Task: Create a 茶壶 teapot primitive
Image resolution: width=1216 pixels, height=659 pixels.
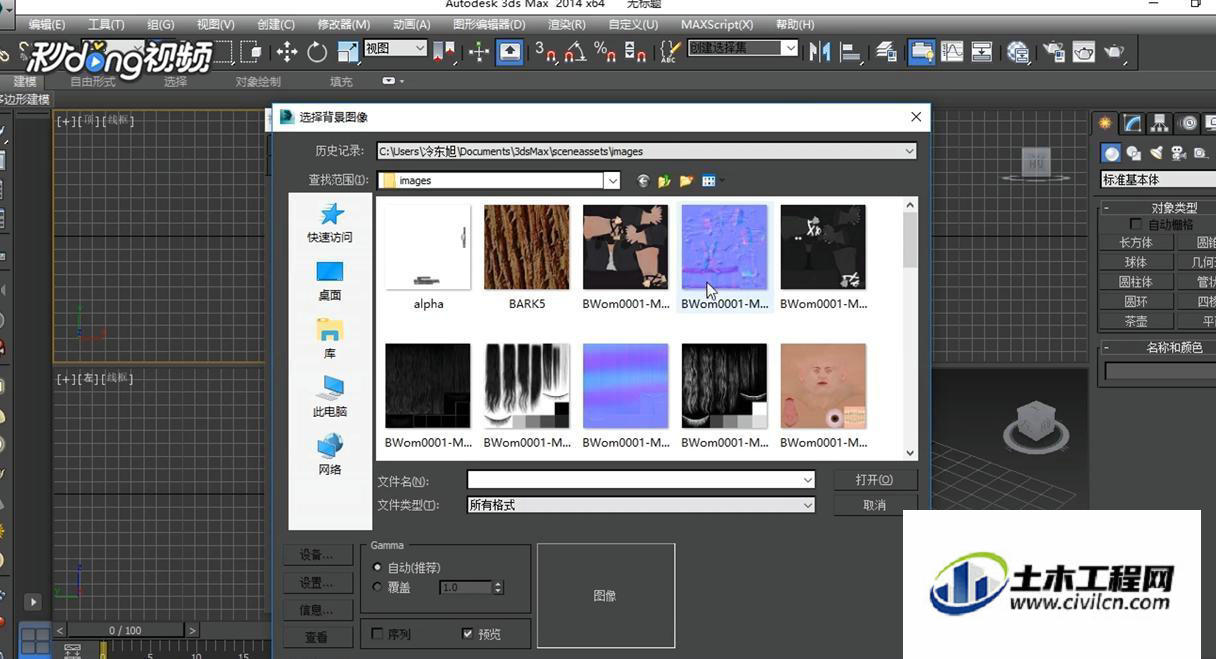Action: [1135, 321]
